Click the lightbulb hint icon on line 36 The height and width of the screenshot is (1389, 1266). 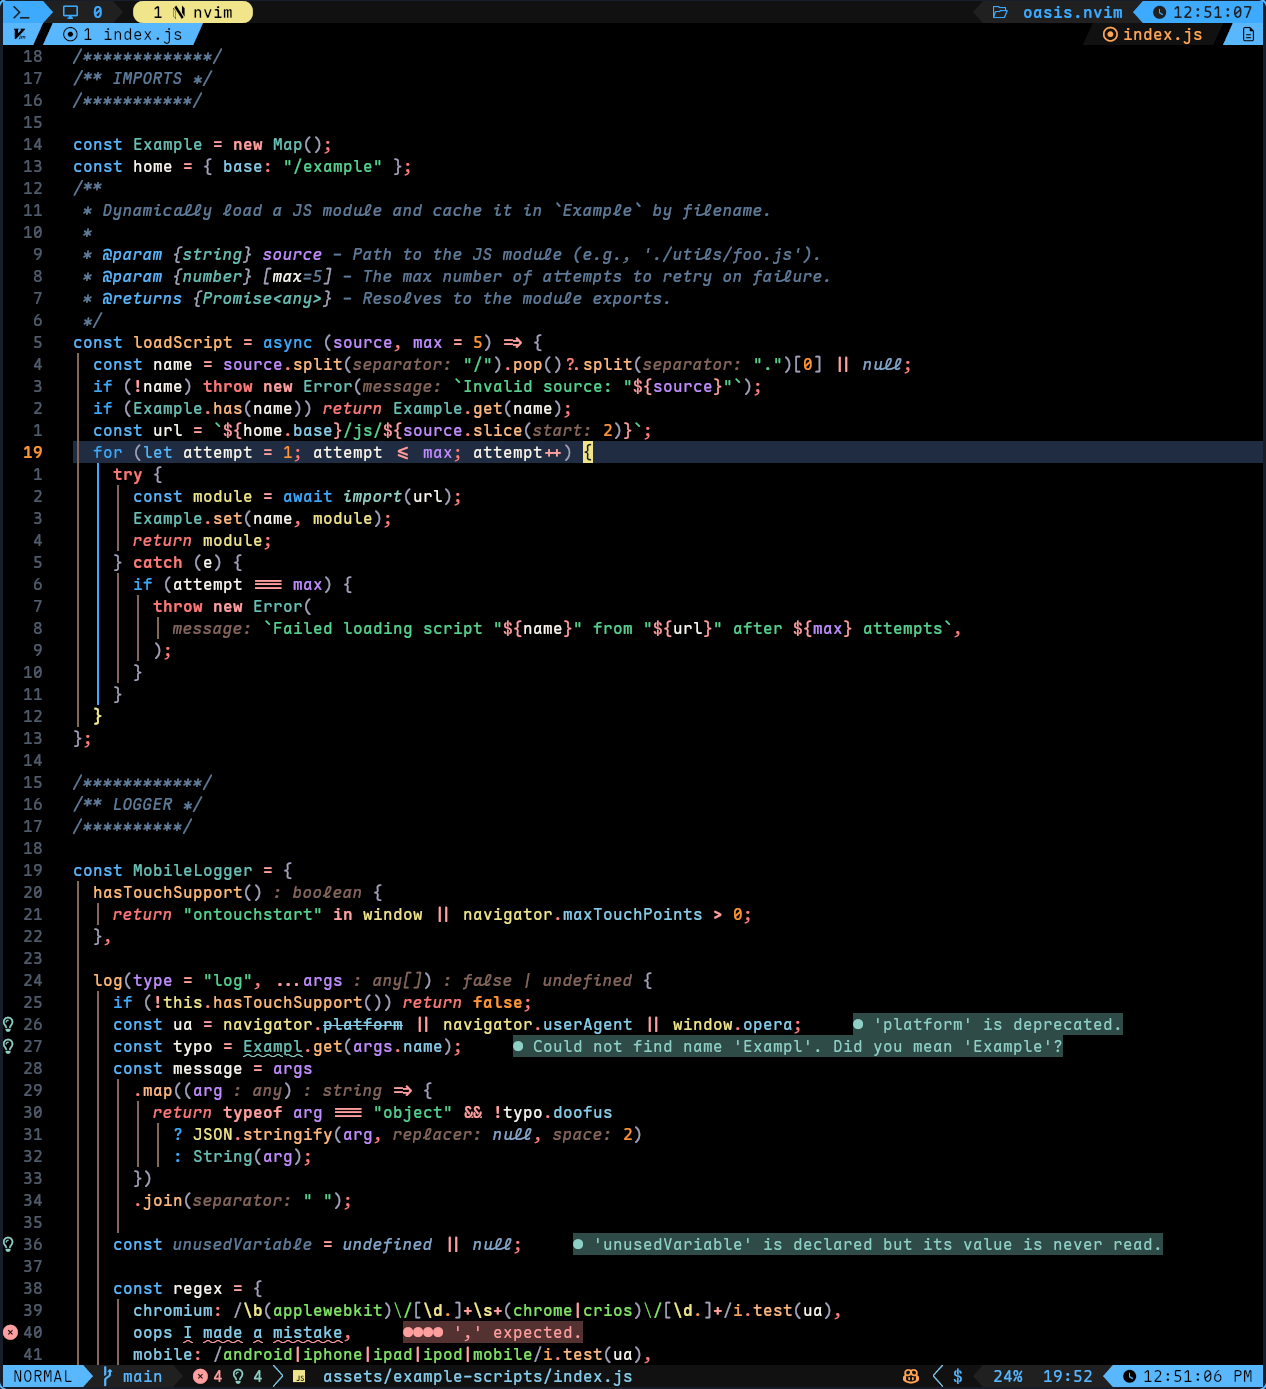pos(9,1244)
